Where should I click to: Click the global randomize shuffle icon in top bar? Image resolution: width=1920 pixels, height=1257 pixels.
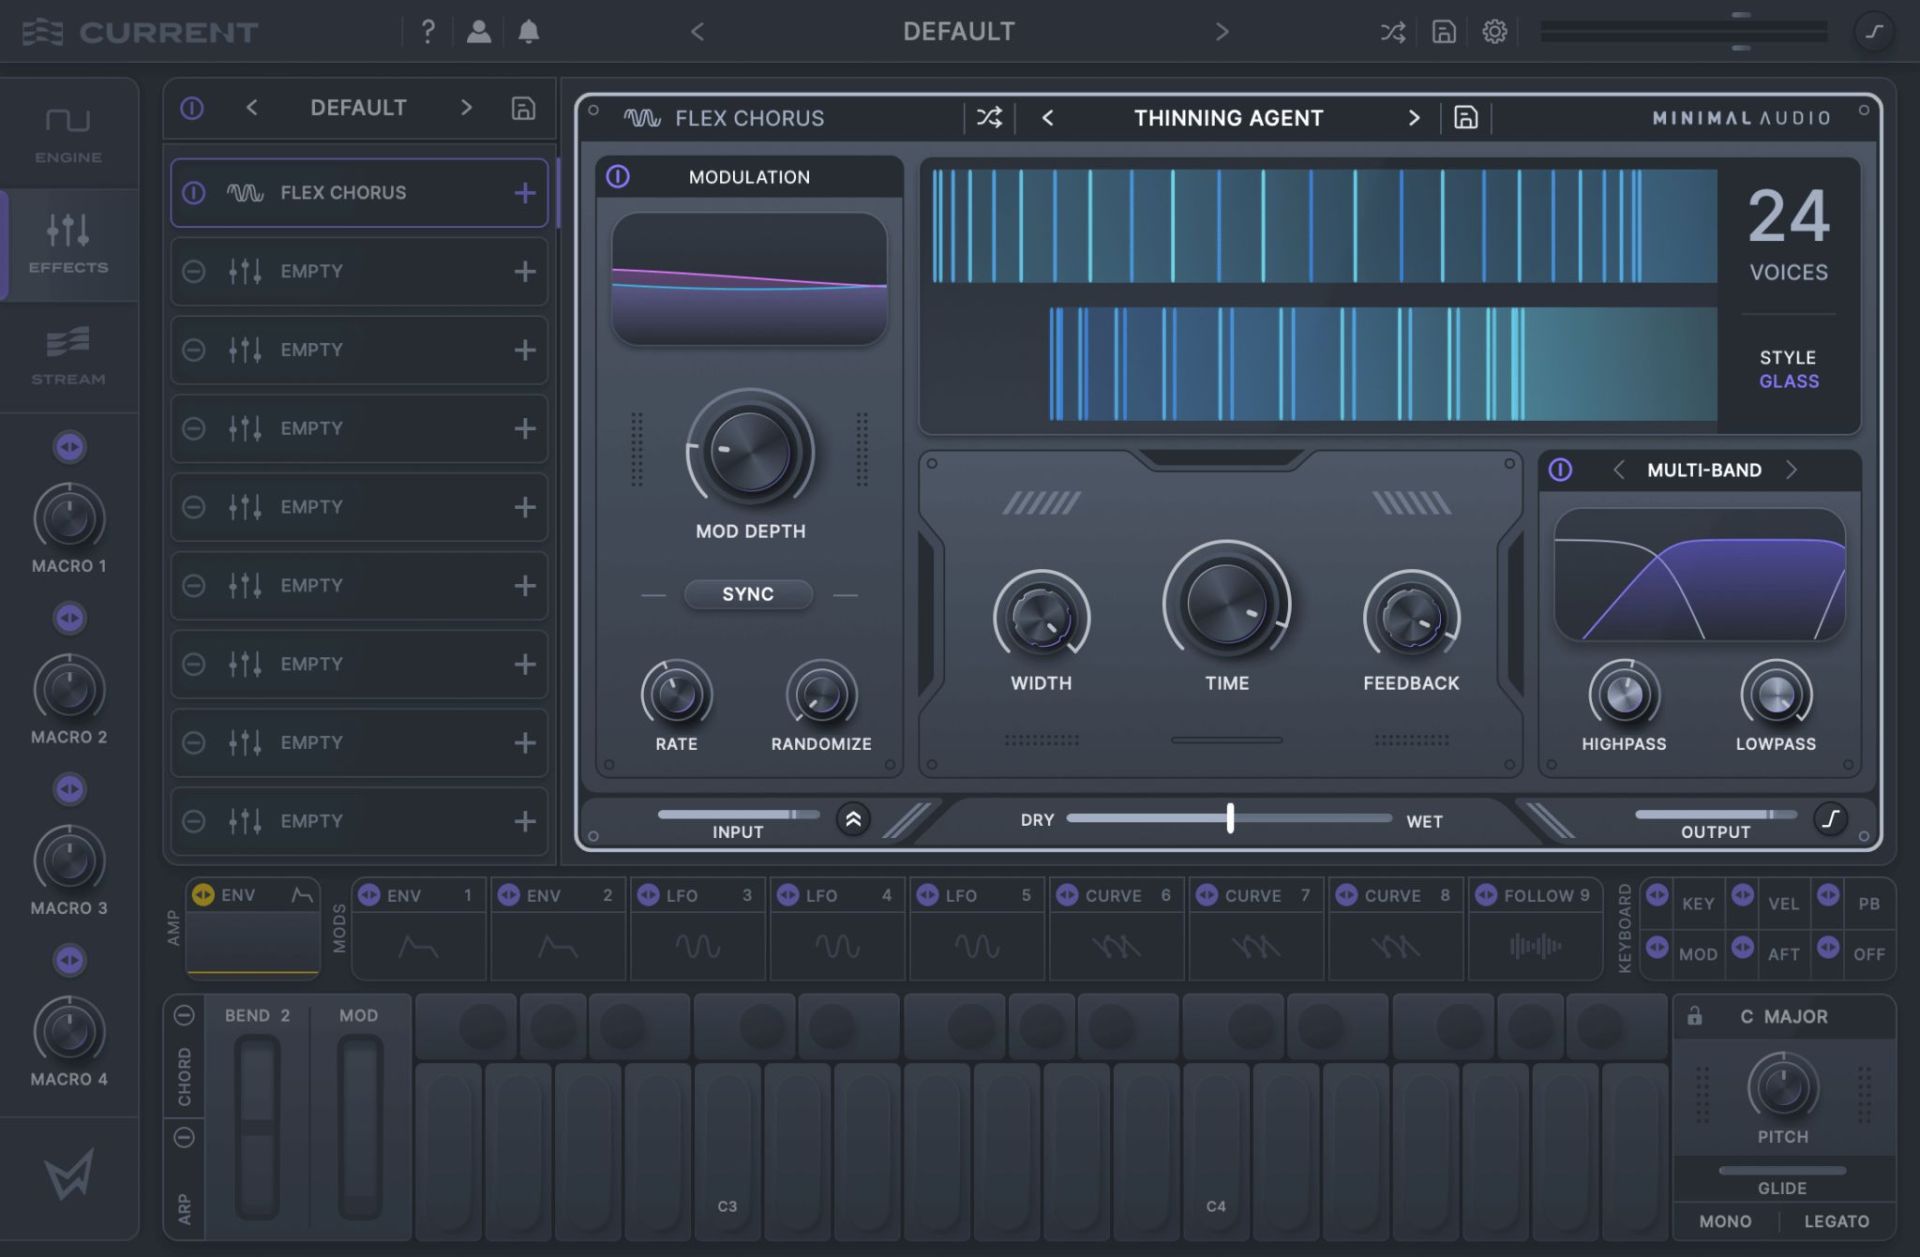(1393, 32)
